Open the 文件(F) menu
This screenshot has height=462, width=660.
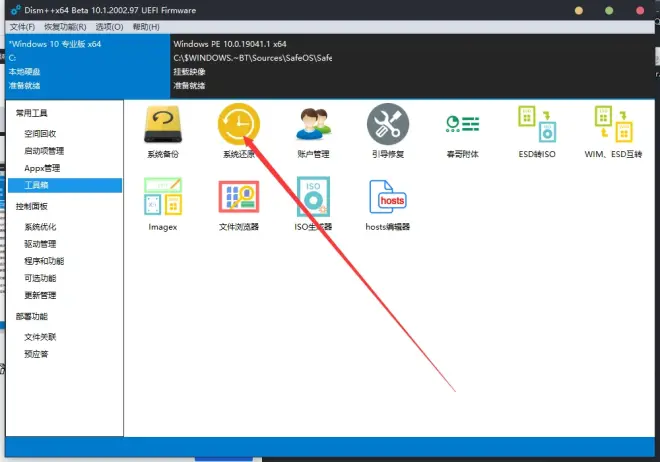tap(22, 27)
